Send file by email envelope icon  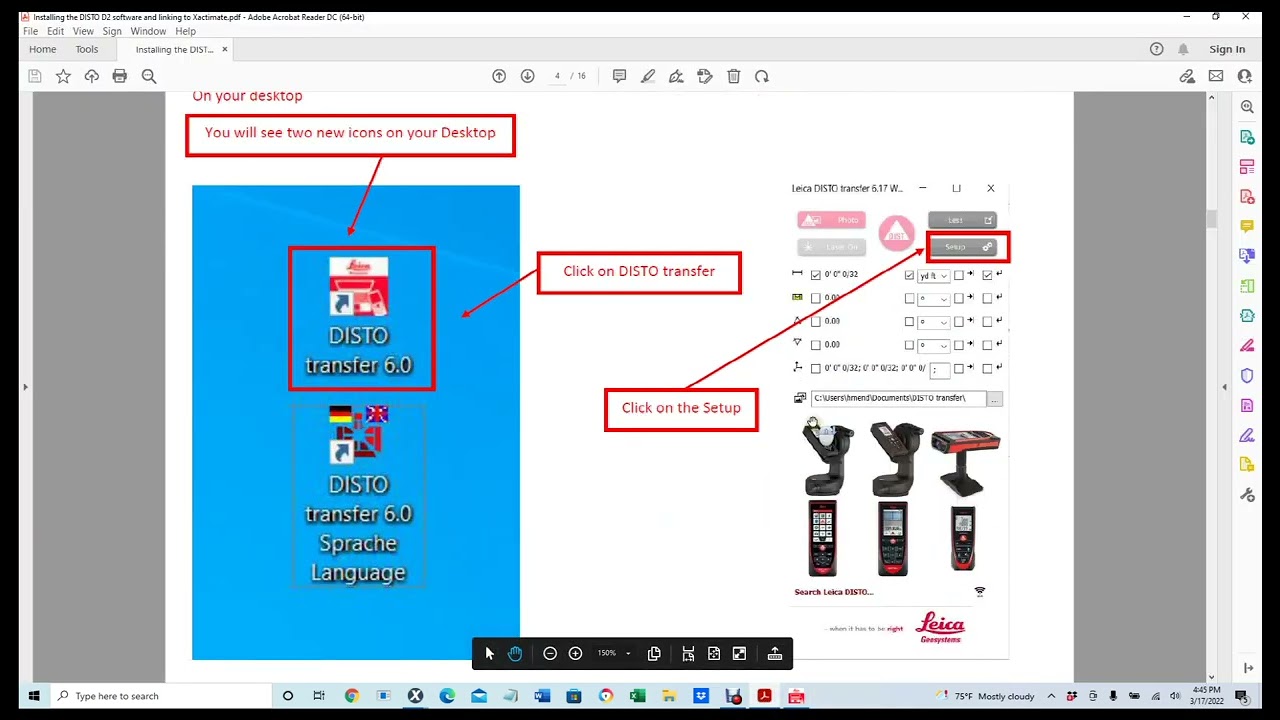point(1216,76)
